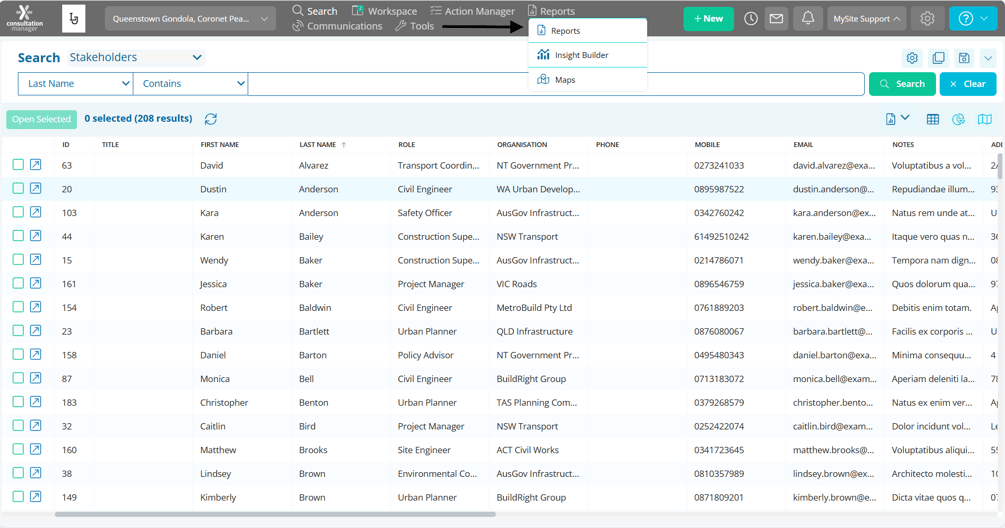Sort by First Name column header
This screenshot has height=528, width=1005.
coord(219,145)
